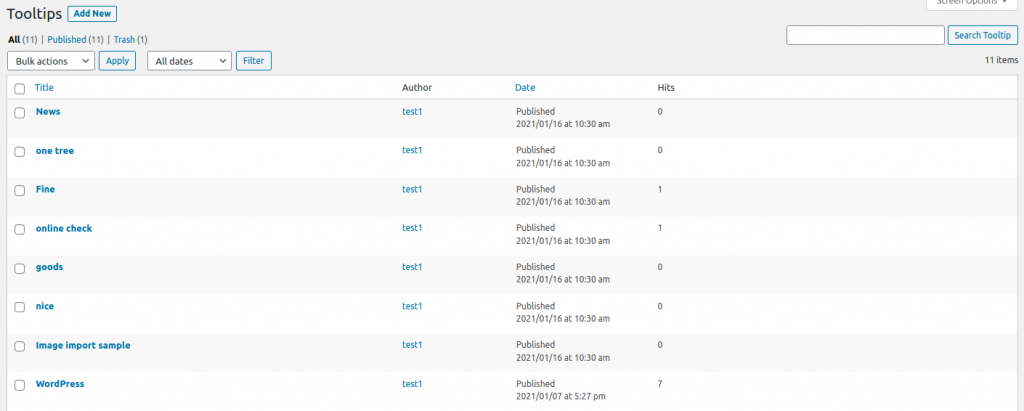Open the Image import sample tooltip
The image size is (1024, 411).
83,345
